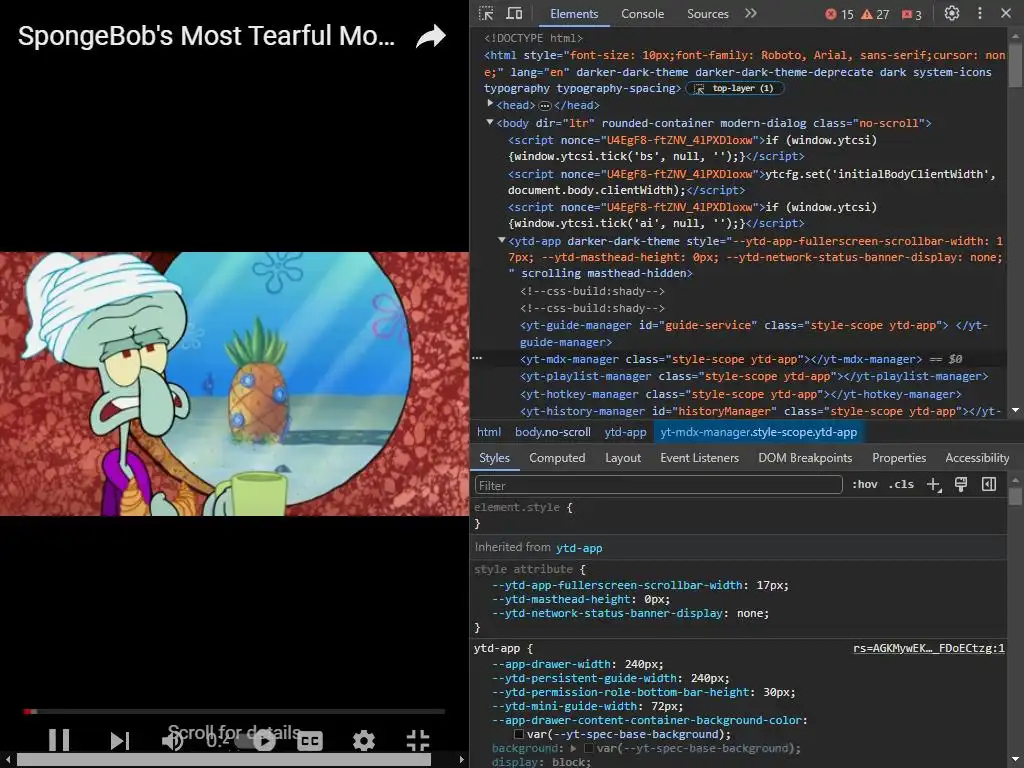Open the rs=AGKMywEK…_FDoECtzg:1 stylesheet link
The image size is (1024, 768).
pos(929,648)
